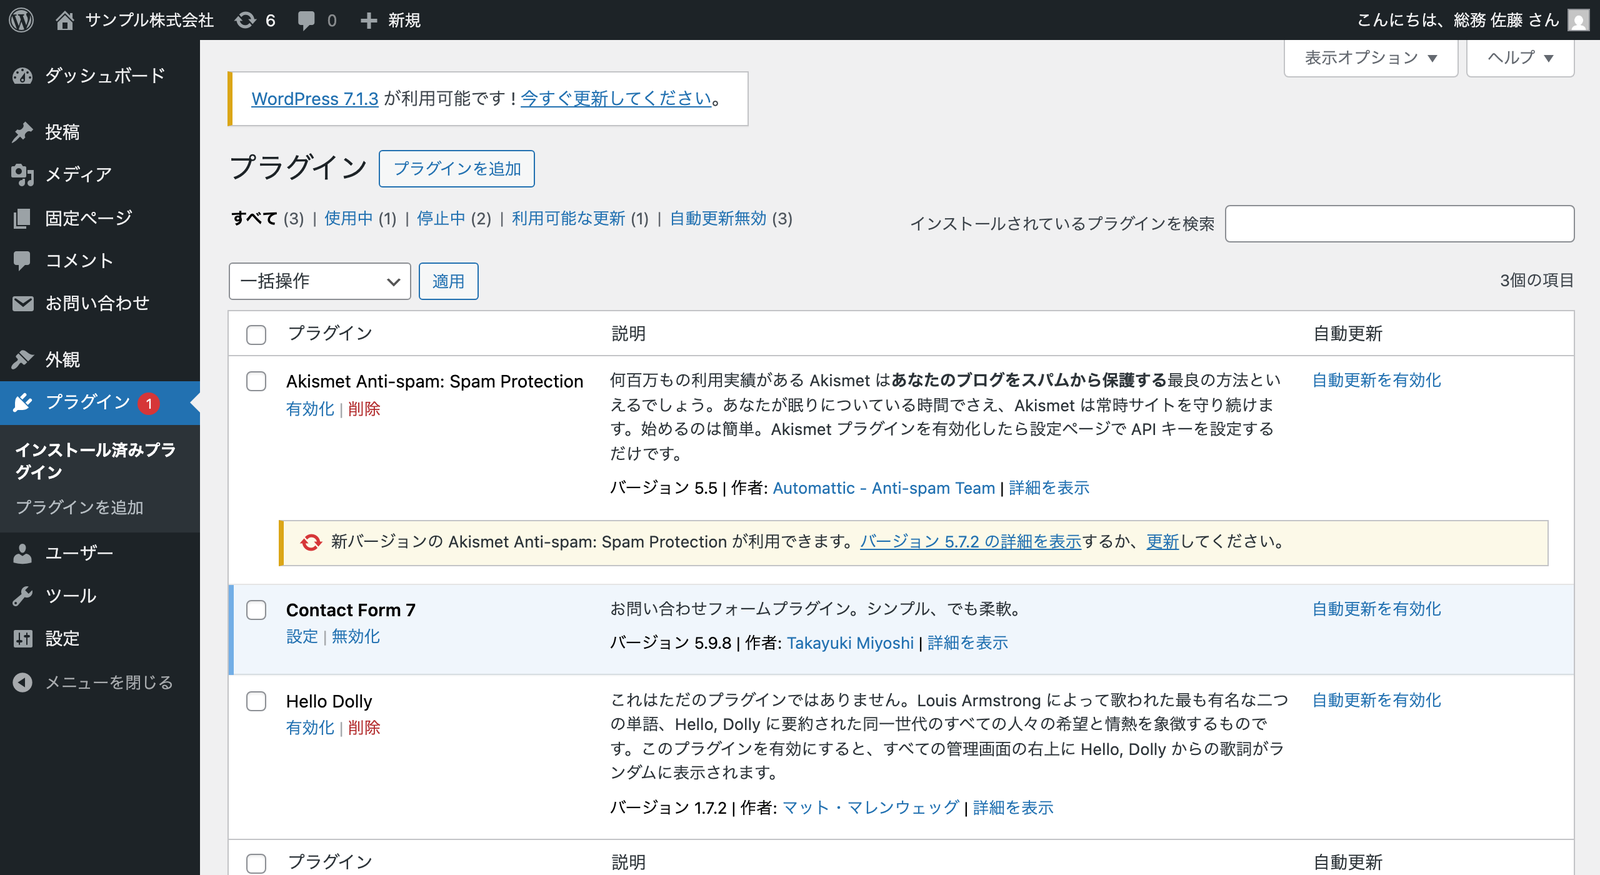Viewport: 1600px width, 875px height.
Task: Click the user avatar in admin bar
Action: pyautogui.click(x=1579, y=20)
